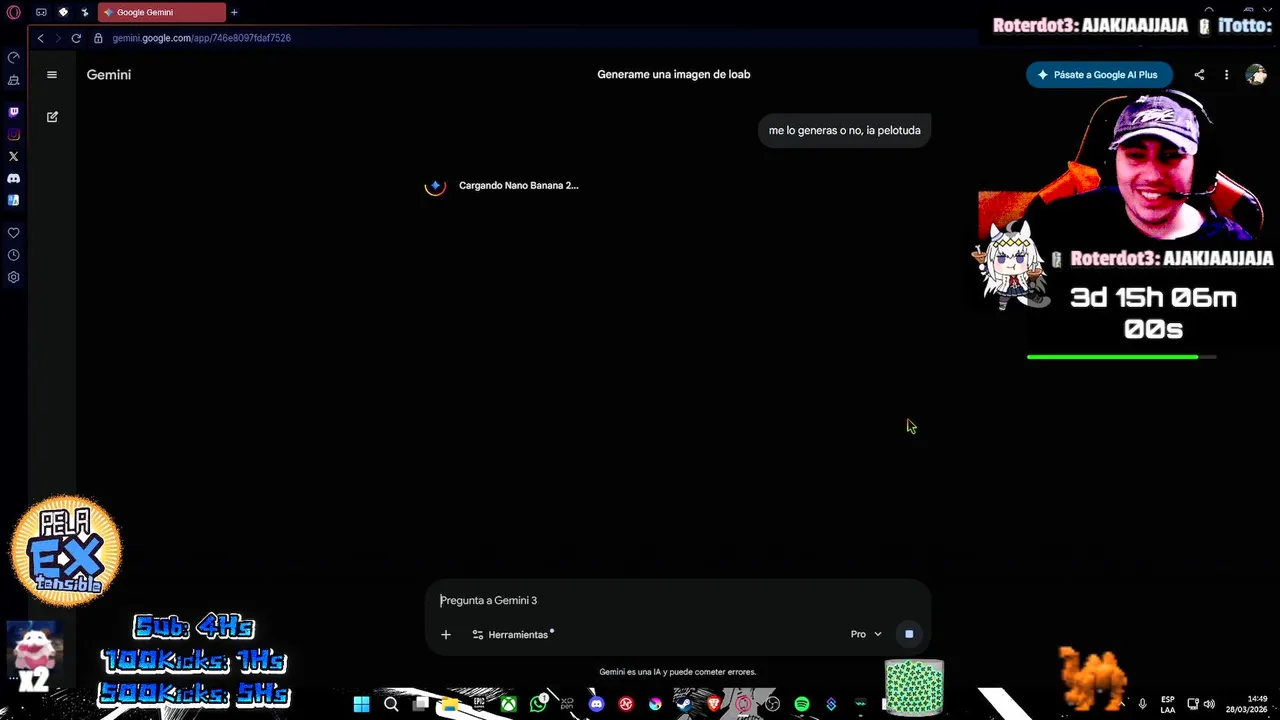Focus the 'Pregunta a Gemini 3' input

click(678, 600)
